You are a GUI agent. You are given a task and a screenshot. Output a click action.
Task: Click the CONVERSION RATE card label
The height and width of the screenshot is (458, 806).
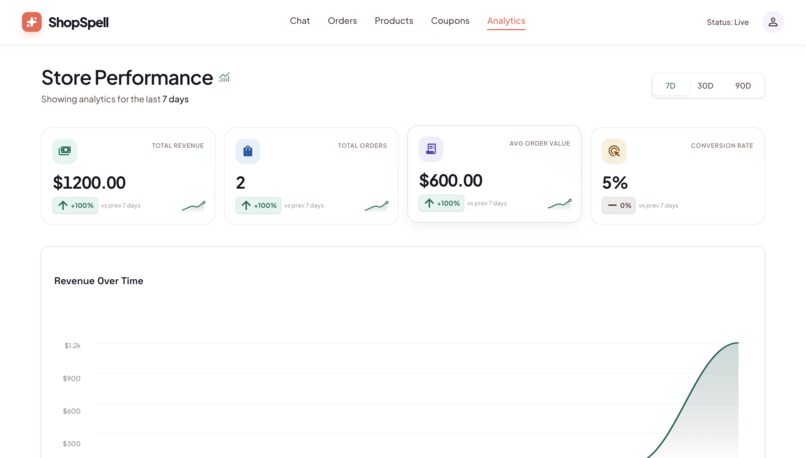pyautogui.click(x=722, y=145)
